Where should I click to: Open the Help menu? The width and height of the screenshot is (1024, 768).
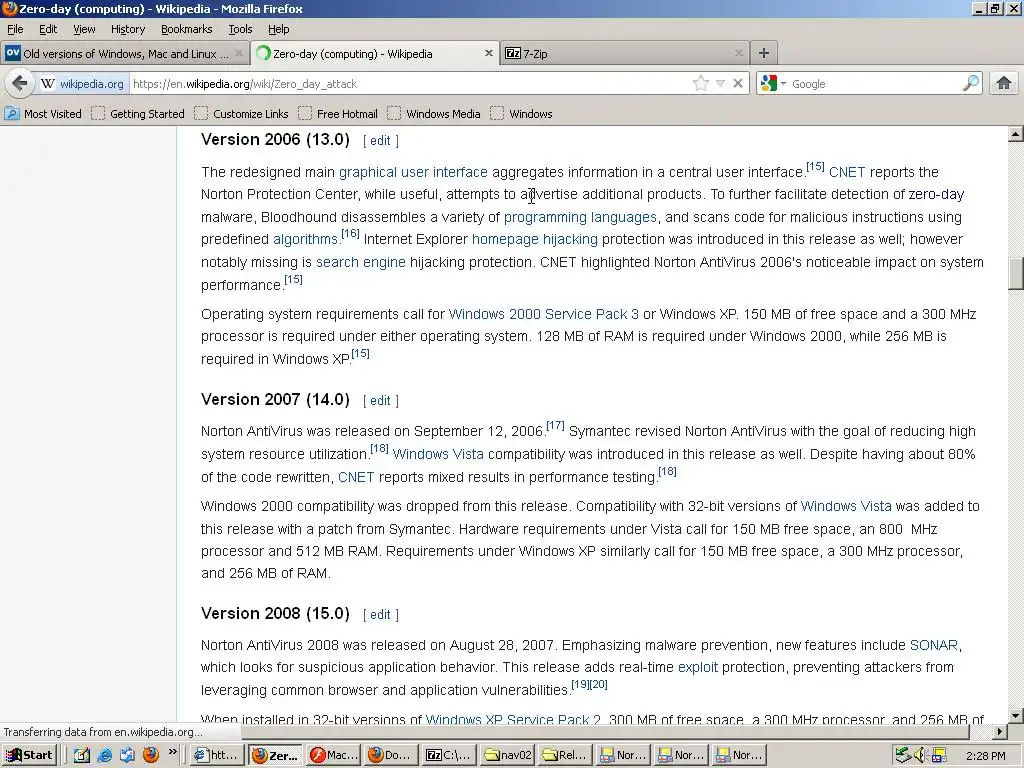(x=279, y=29)
